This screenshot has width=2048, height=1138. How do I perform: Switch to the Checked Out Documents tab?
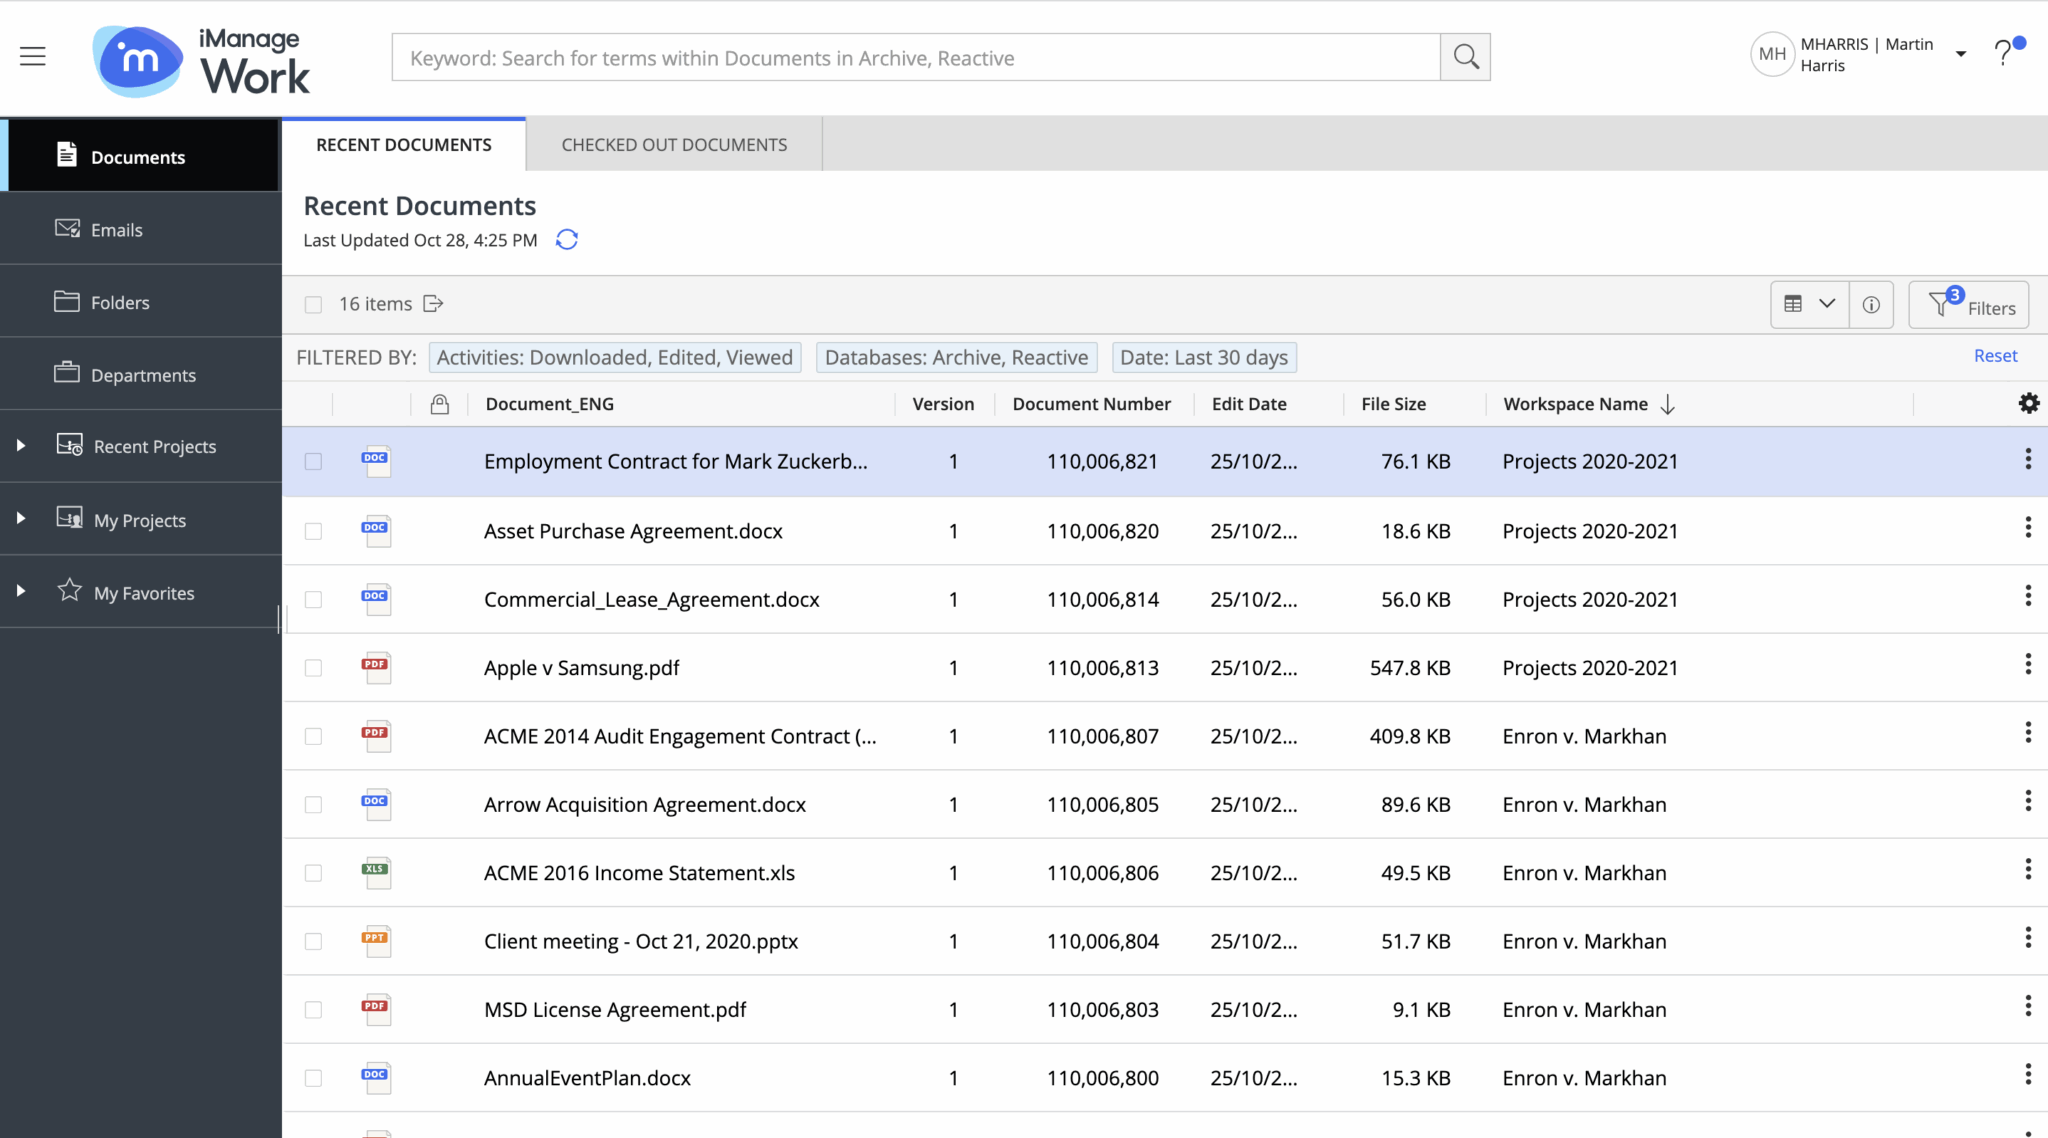tap(673, 143)
